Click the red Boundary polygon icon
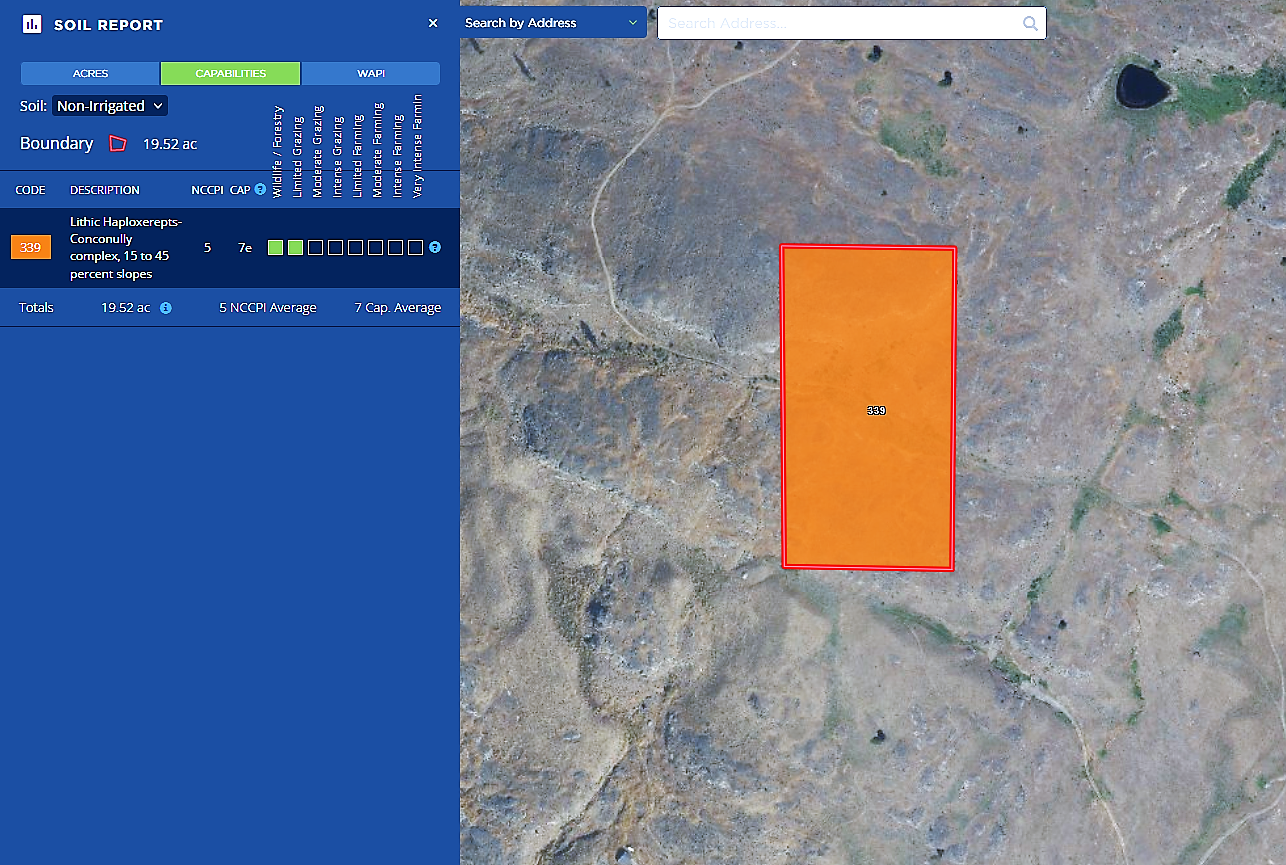1286x865 pixels. (x=118, y=144)
